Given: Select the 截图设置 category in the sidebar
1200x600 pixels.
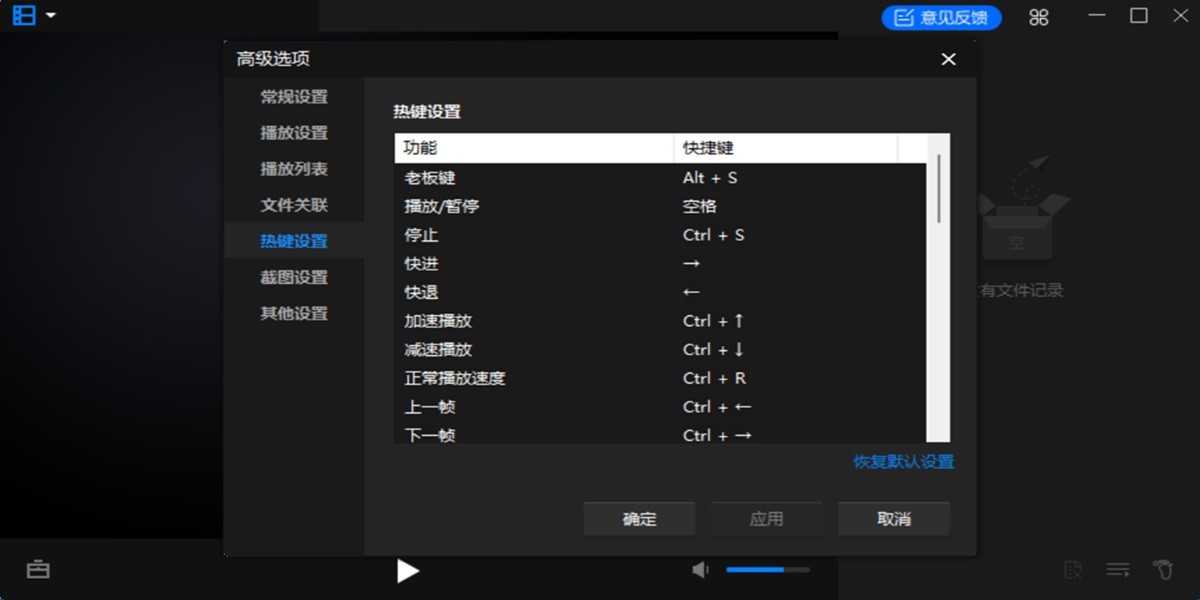Looking at the screenshot, I should tap(295, 276).
